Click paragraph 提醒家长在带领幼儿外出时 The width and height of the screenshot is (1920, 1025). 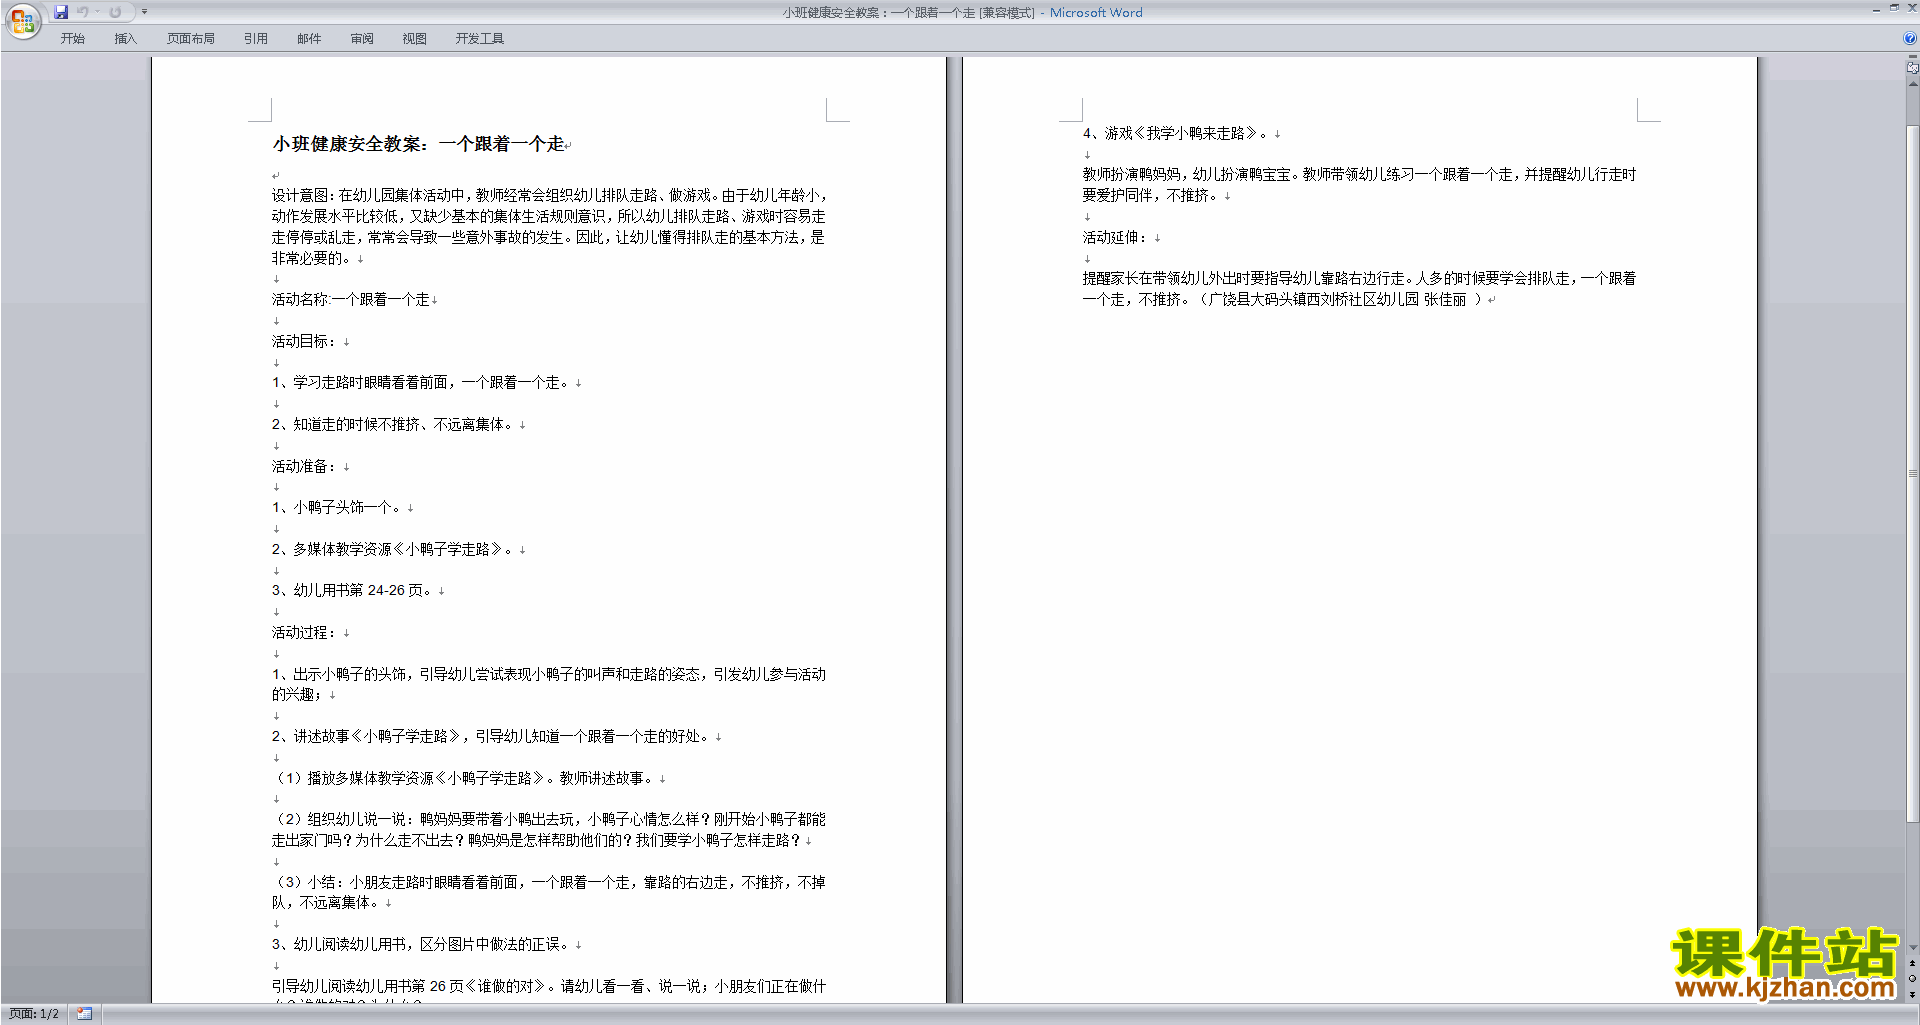1359,289
